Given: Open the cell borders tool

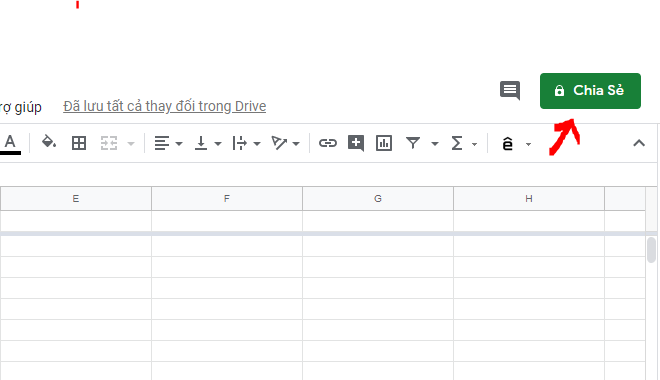Looking at the screenshot, I should coord(79,143).
